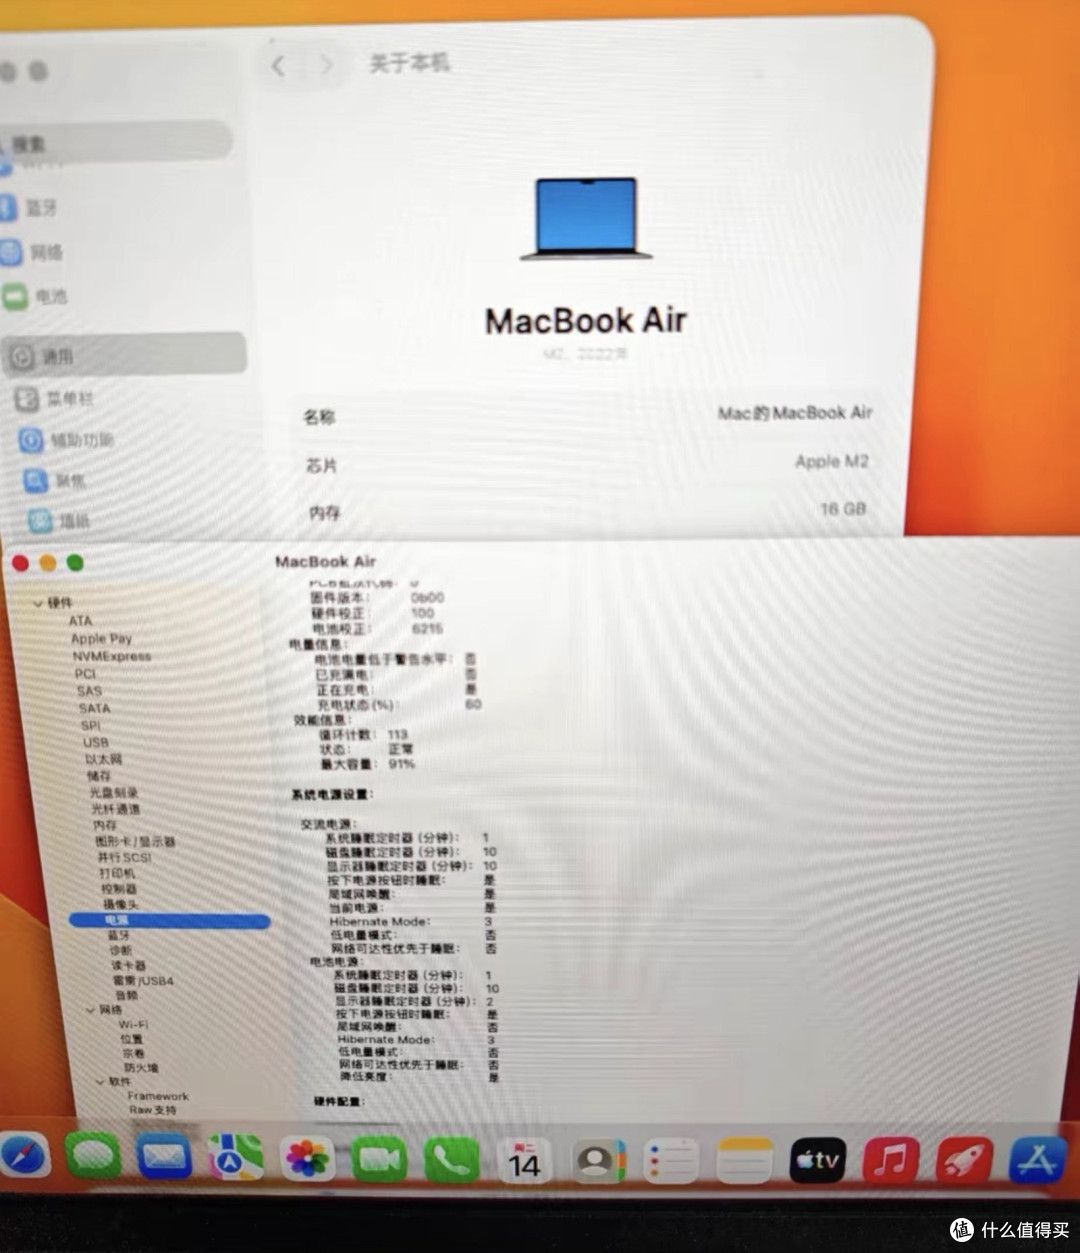Collapse the 软件 section in System Information
The width and height of the screenshot is (1080, 1253).
pos(100,1082)
